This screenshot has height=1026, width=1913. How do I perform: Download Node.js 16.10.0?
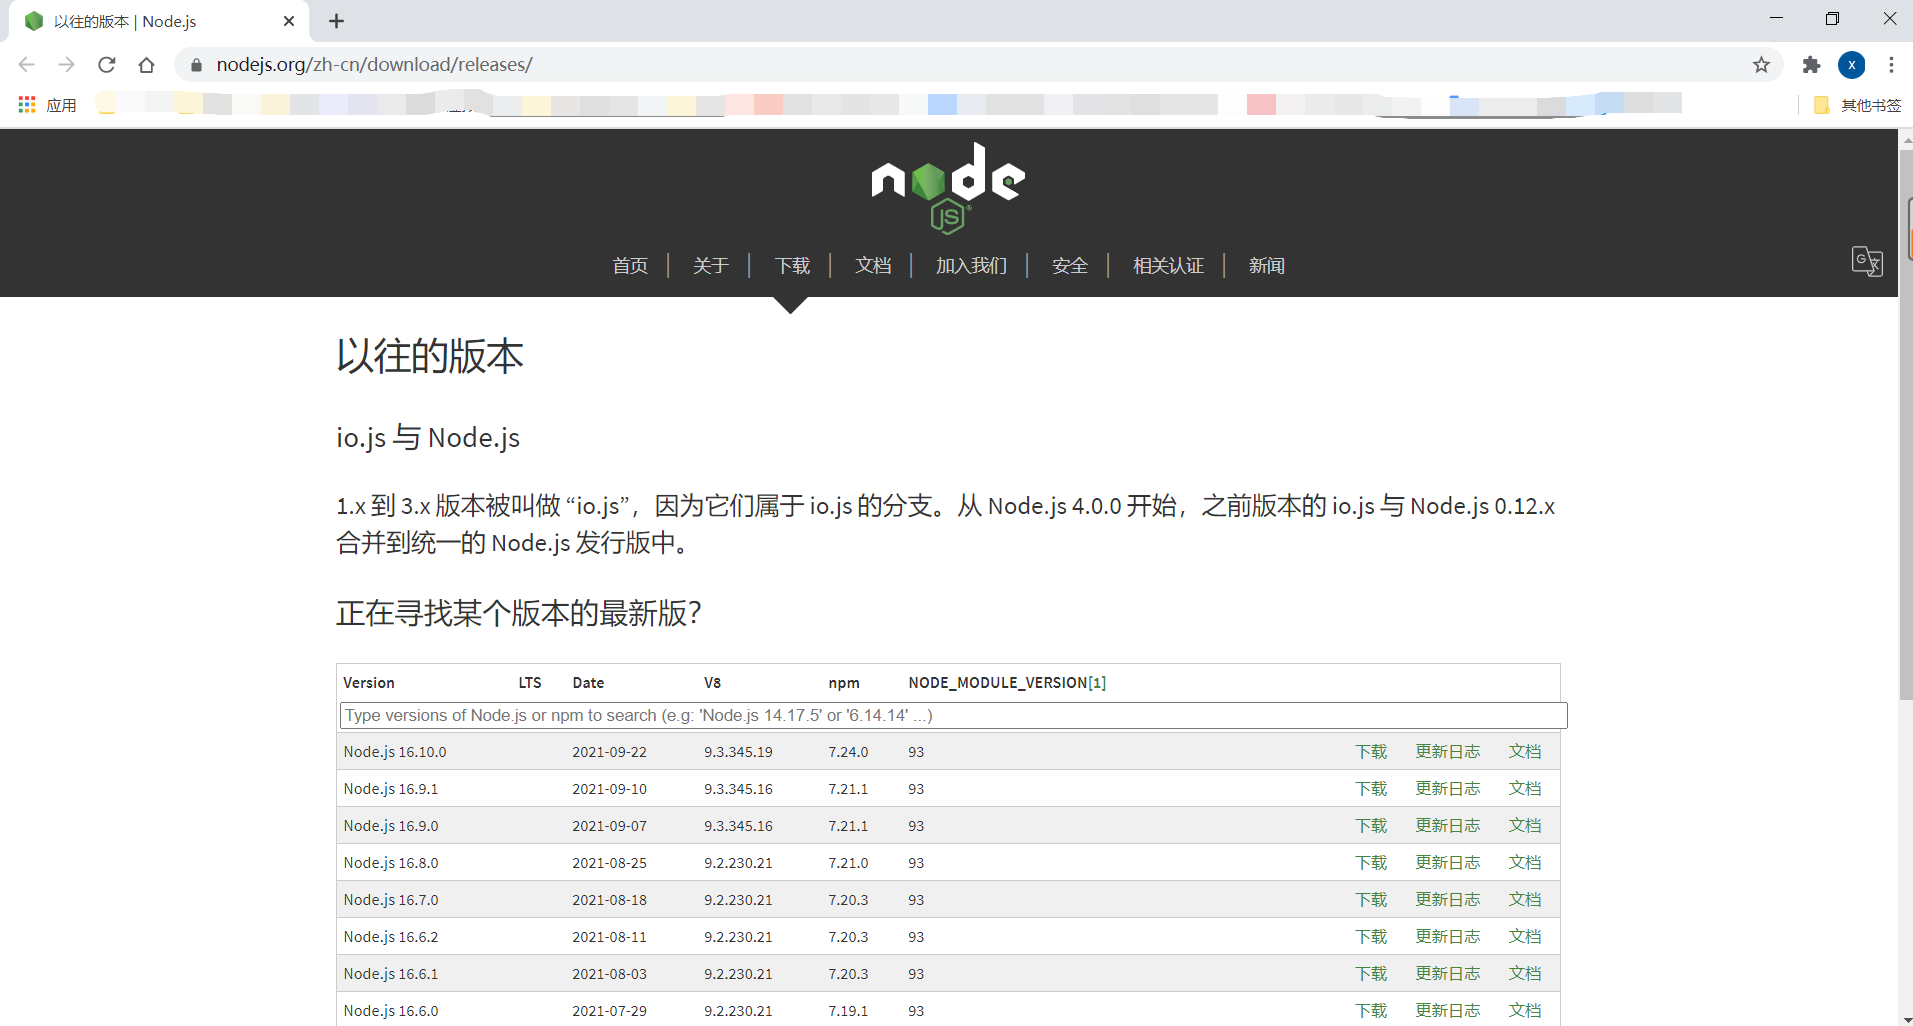(1371, 752)
